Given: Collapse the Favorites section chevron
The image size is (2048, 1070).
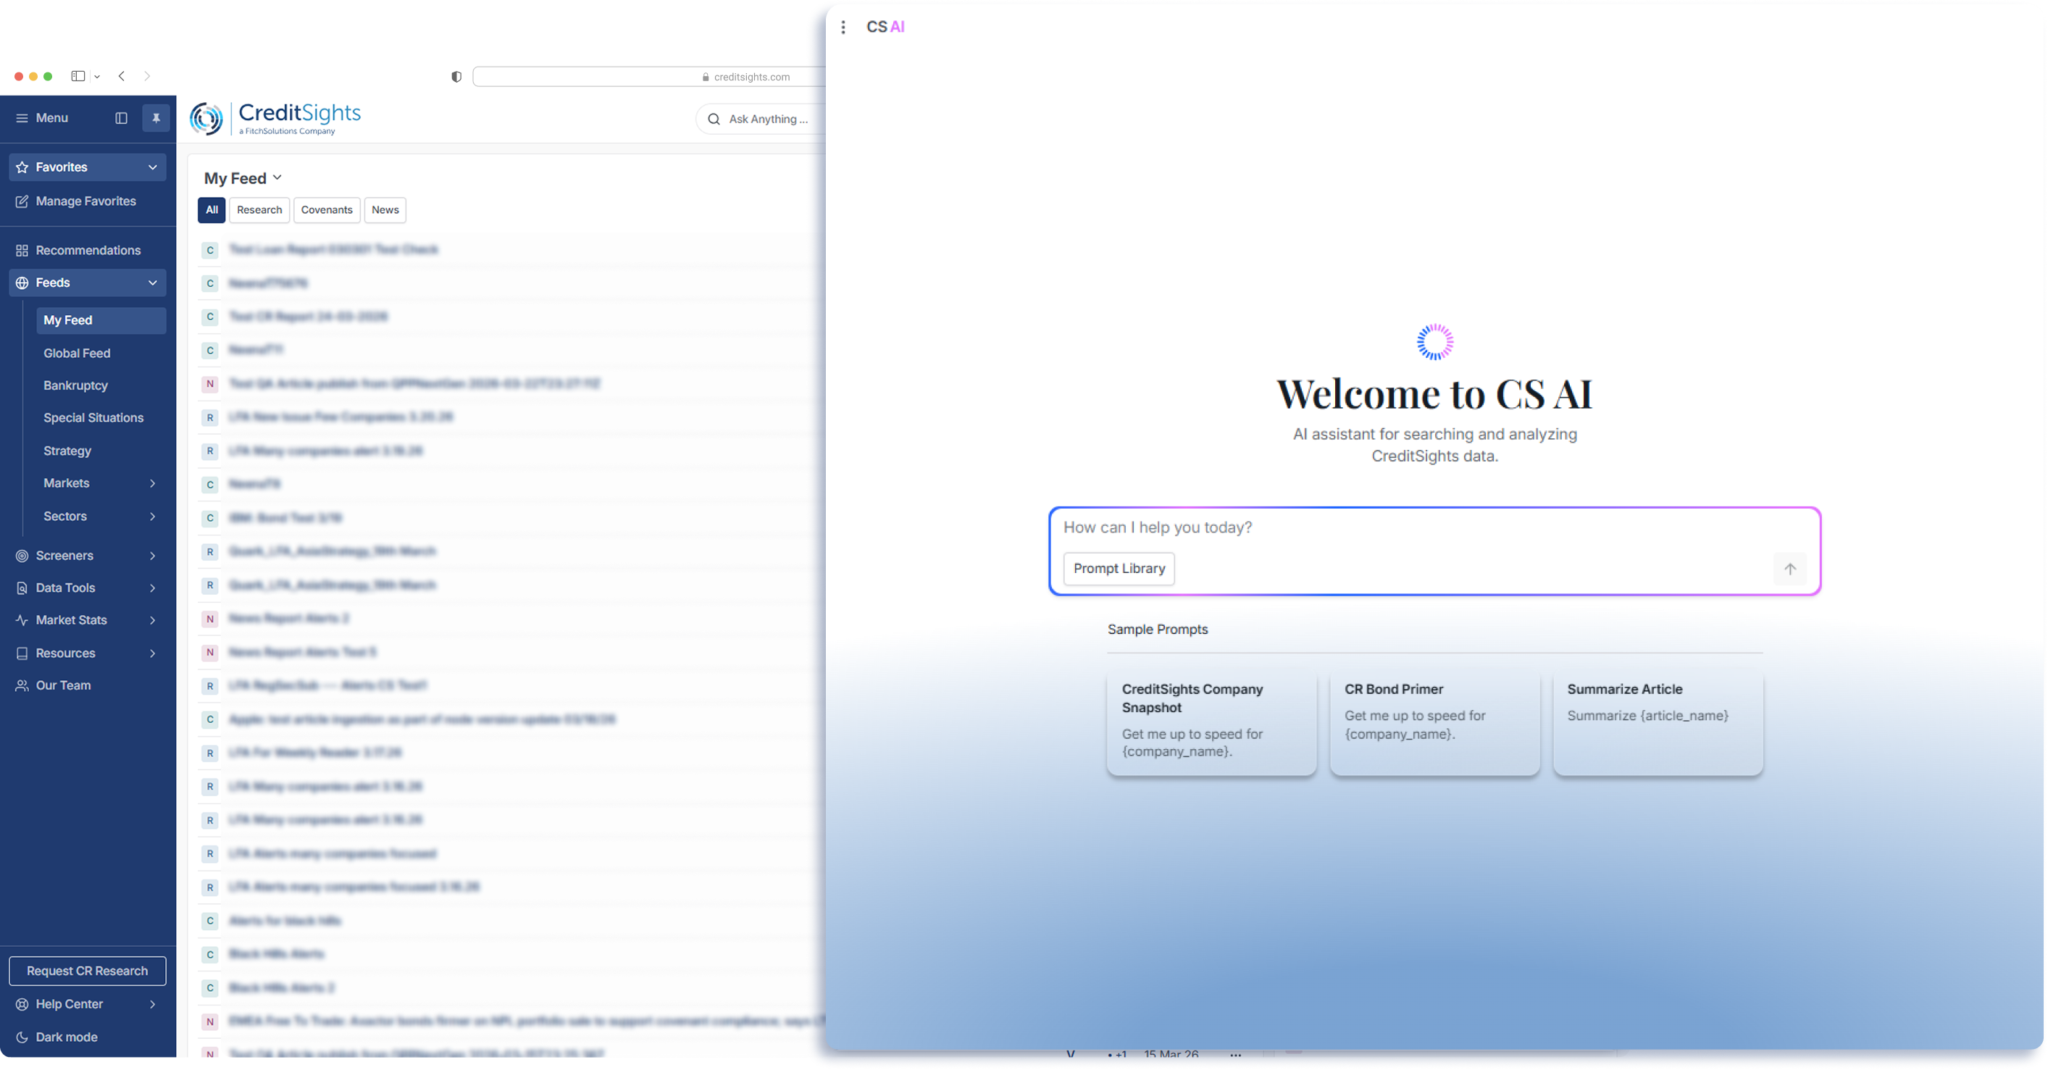Looking at the screenshot, I should (153, 167).
